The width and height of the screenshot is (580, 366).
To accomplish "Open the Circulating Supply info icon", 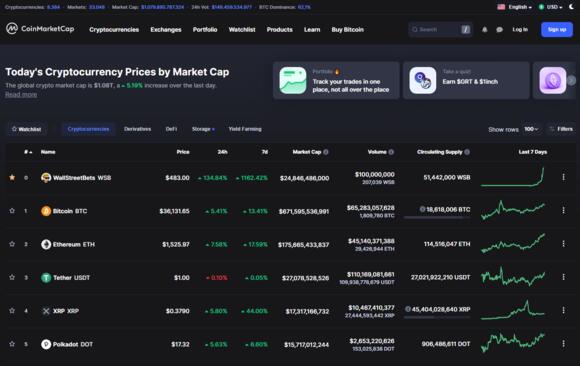I will coord(467,152).
